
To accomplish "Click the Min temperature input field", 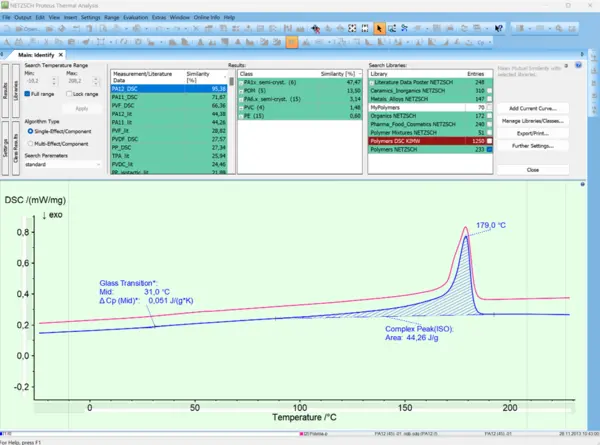I will (38, 81).
